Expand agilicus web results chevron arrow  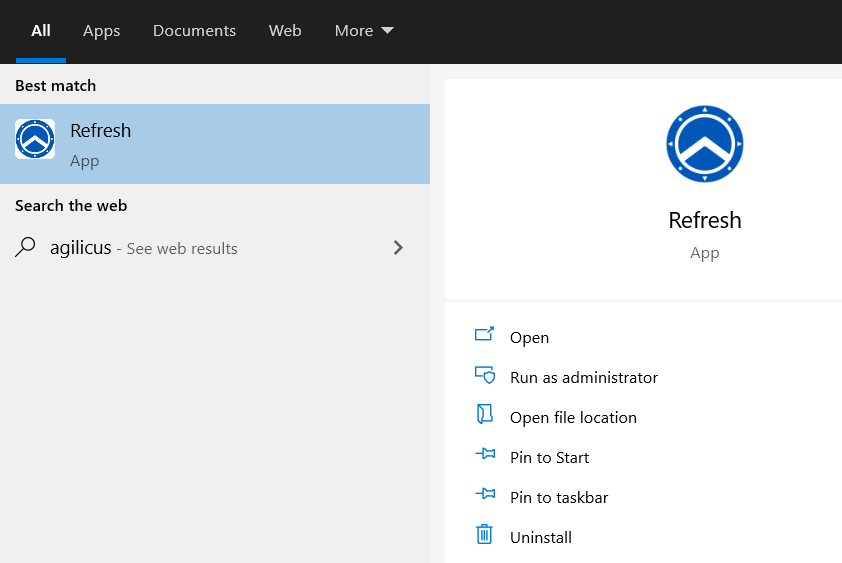coord(398,248)
